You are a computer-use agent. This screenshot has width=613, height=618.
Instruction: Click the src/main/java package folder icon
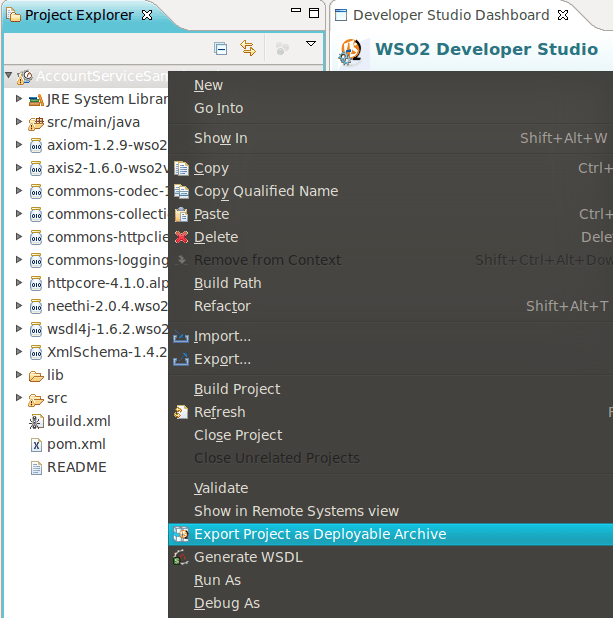coord(36,123)
